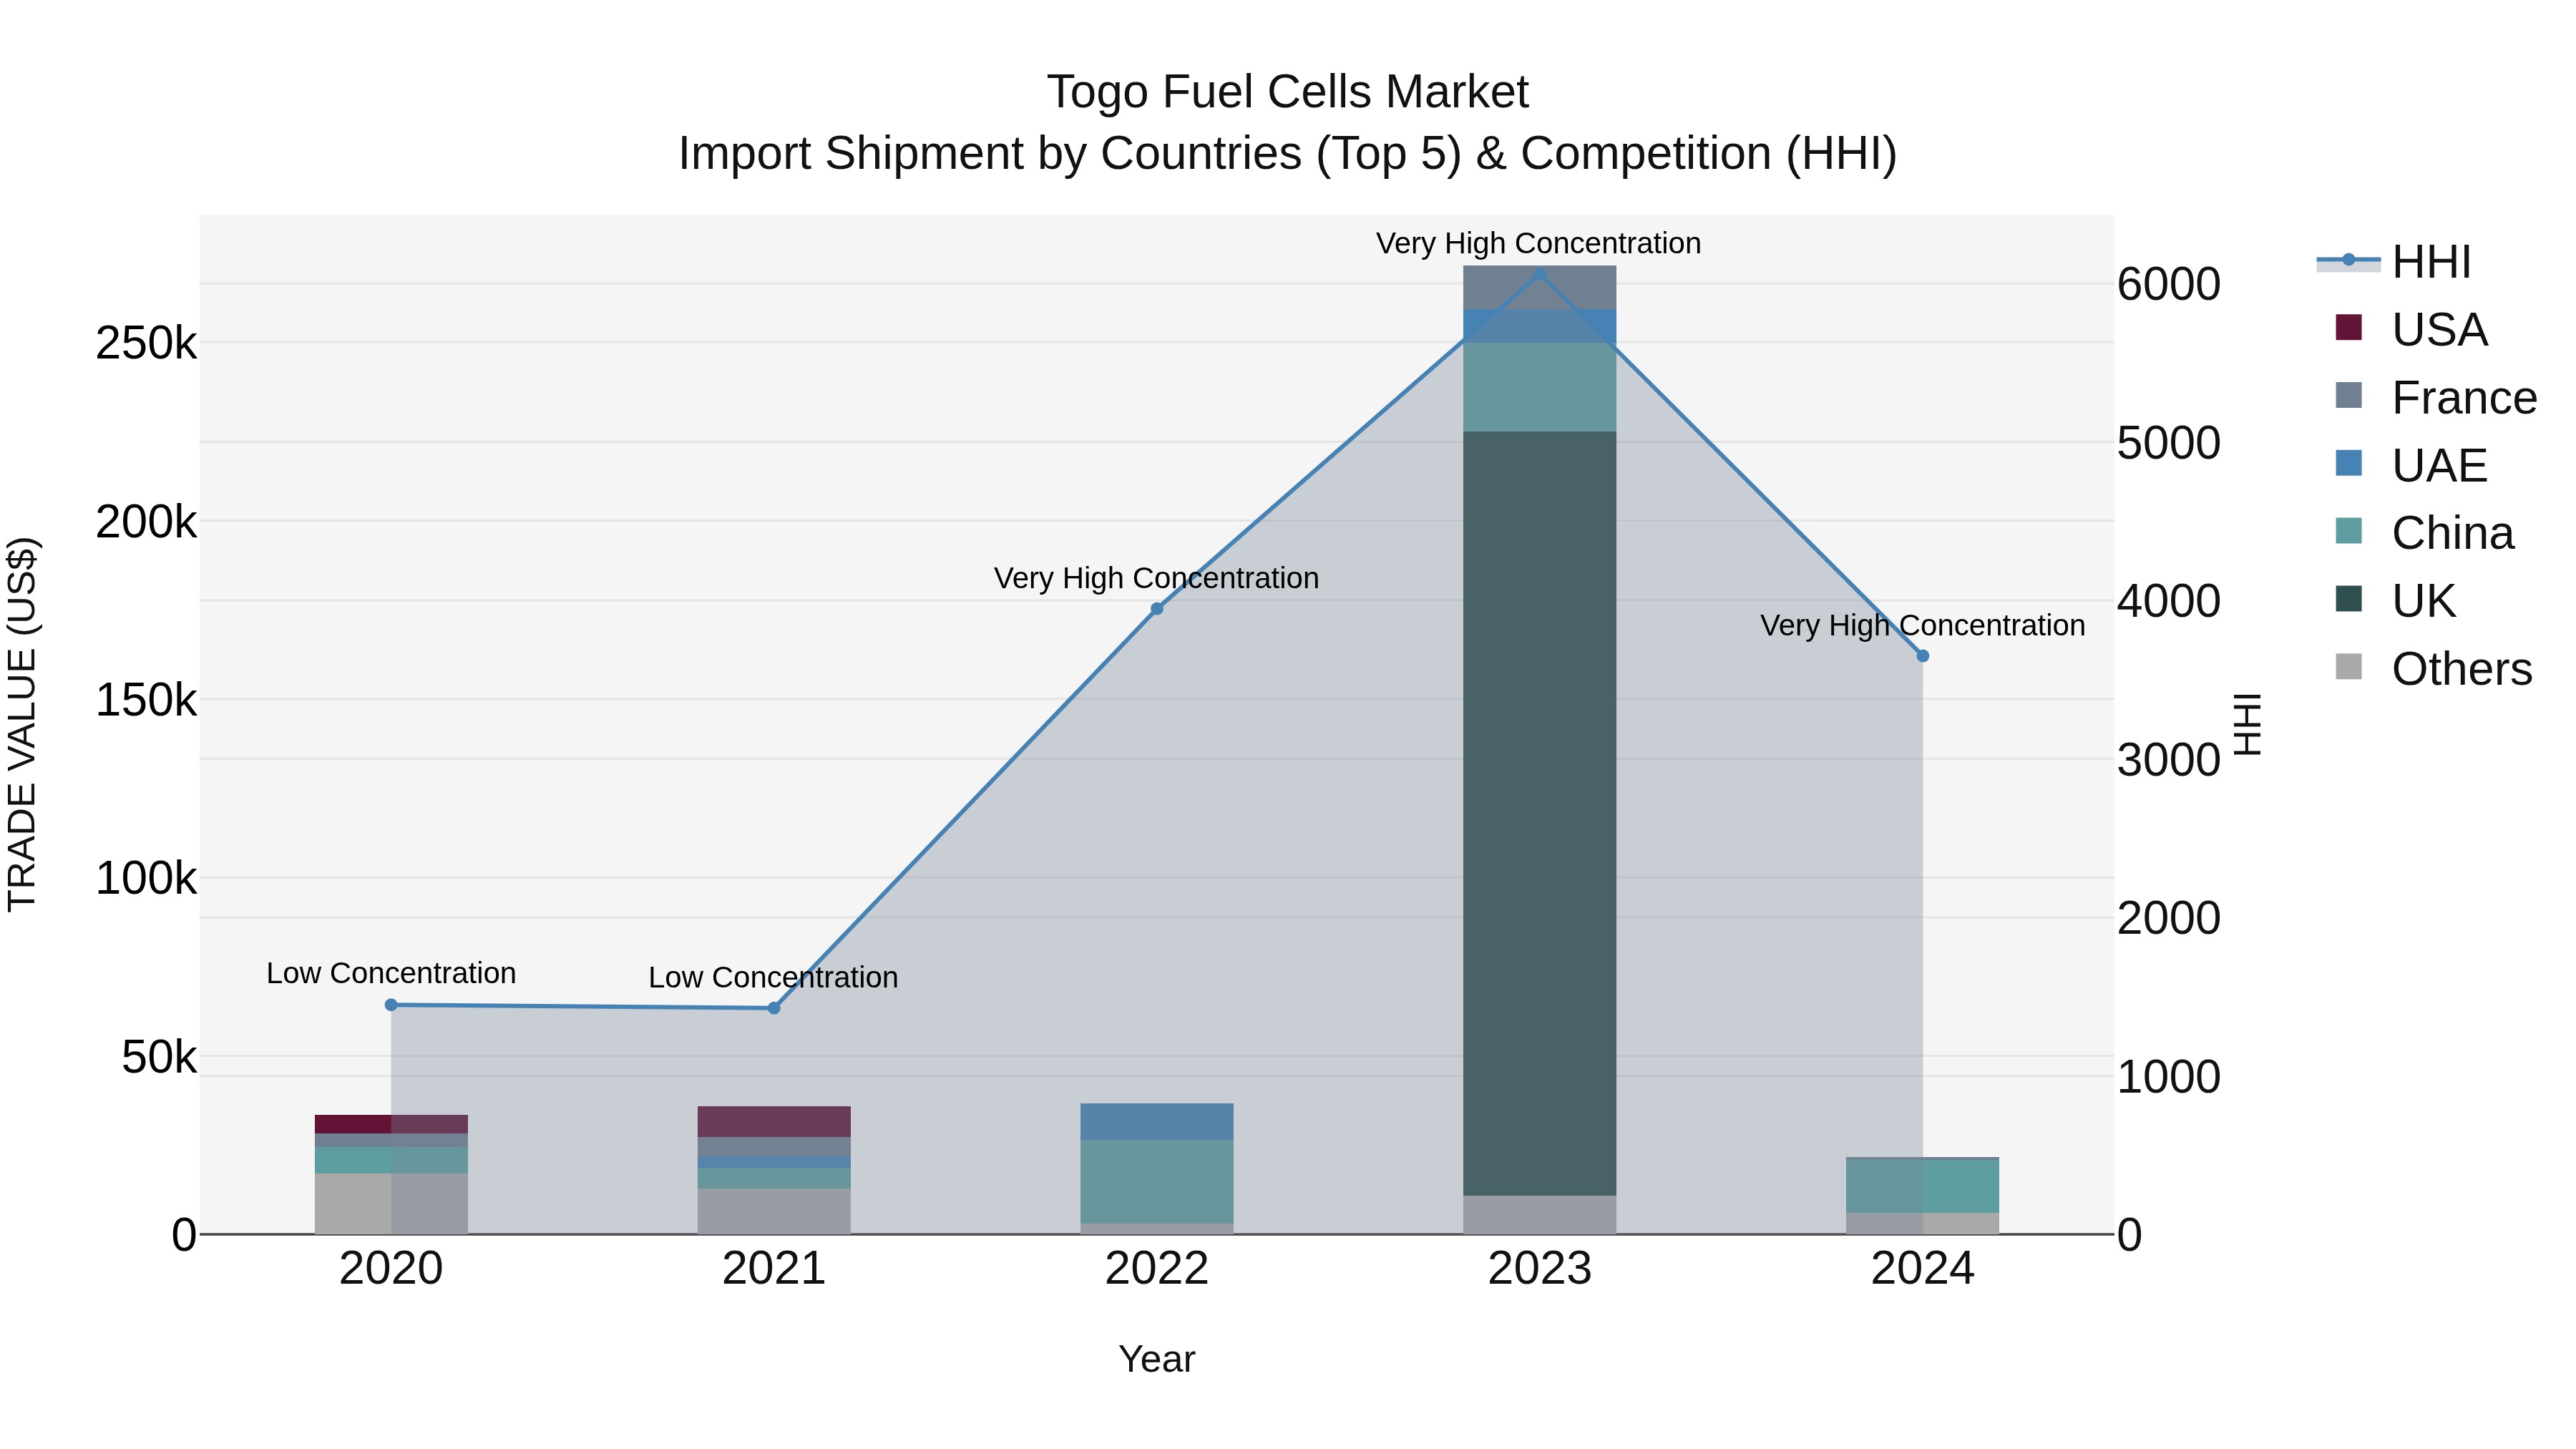2576x1449 pixels.
Task: Click the 2023 x-axis tick label
Action: pyautogui.click(x=1540, y=1269)
